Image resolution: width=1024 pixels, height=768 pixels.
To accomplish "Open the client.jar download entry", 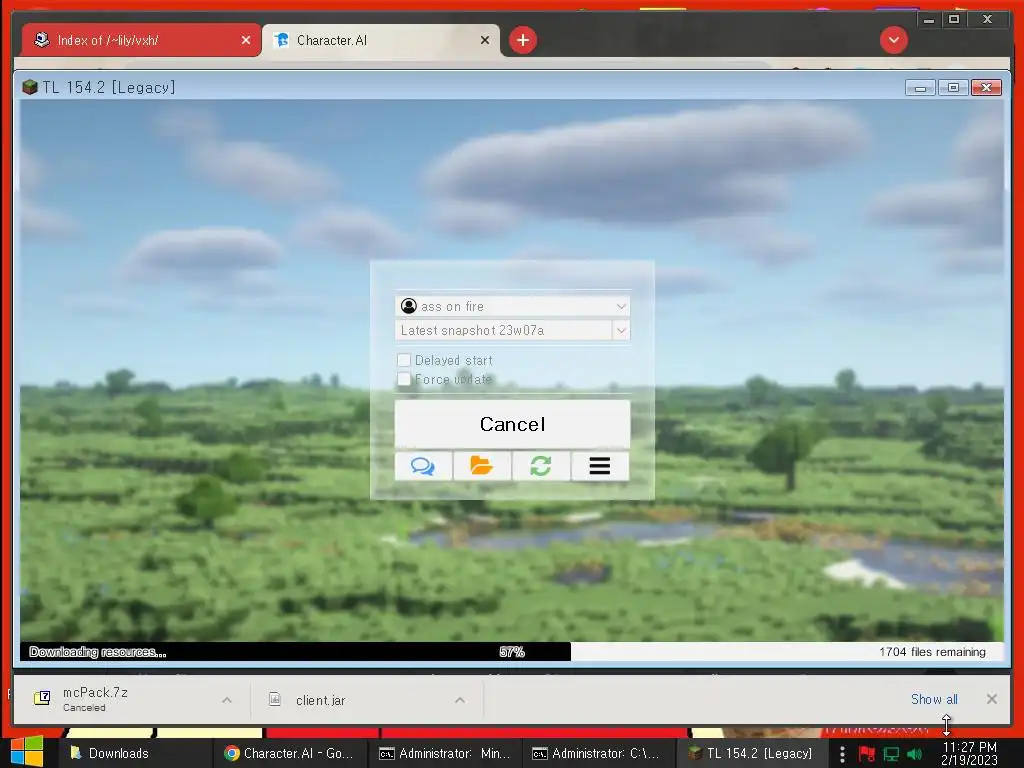I will pos(366,699).
